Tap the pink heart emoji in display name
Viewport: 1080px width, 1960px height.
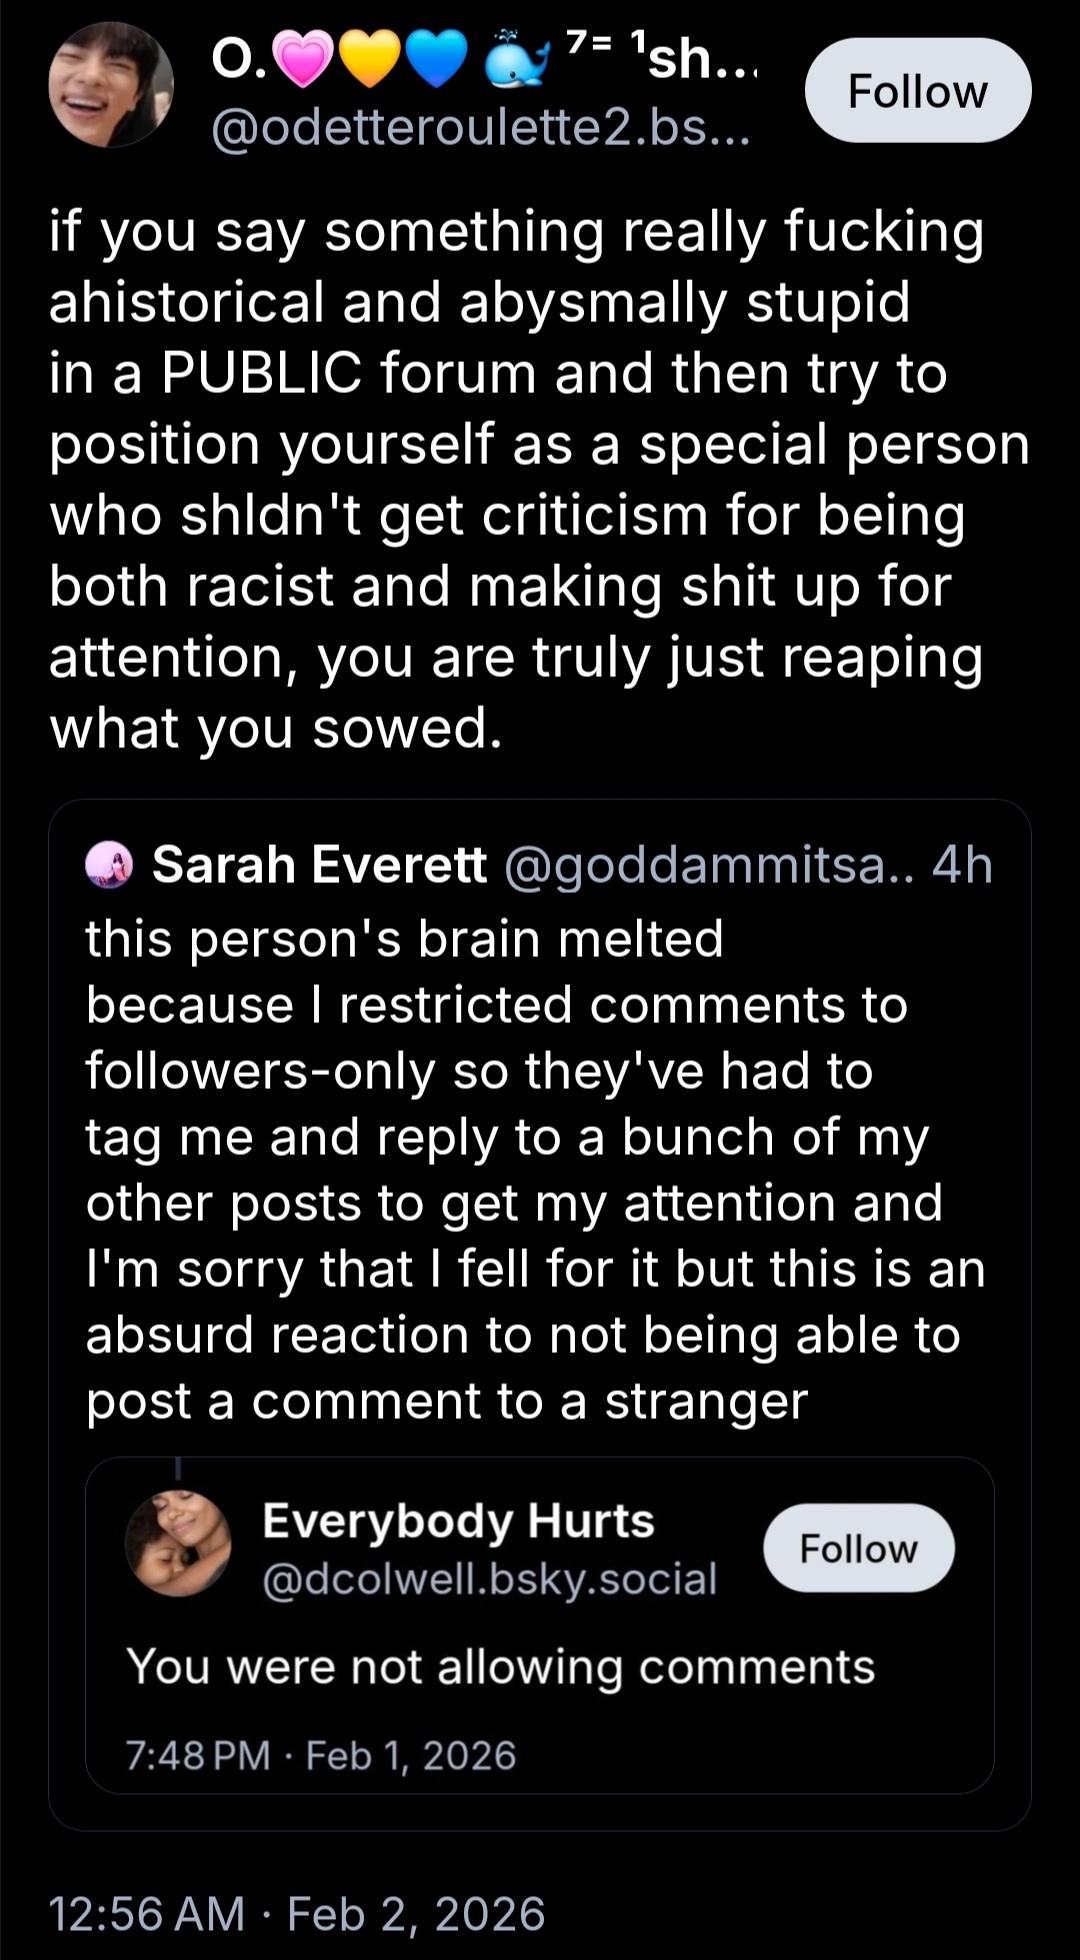point(304,60)
